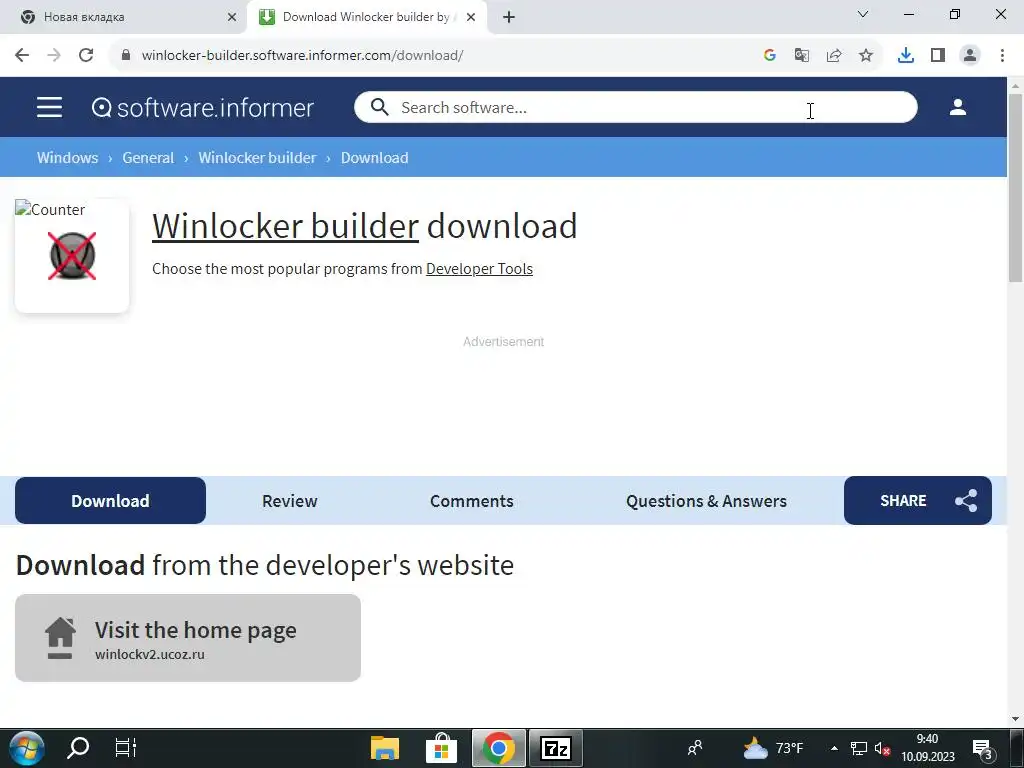
Task: Open 7-Zip from the taskbar
Action: click(x=556, y=748)
